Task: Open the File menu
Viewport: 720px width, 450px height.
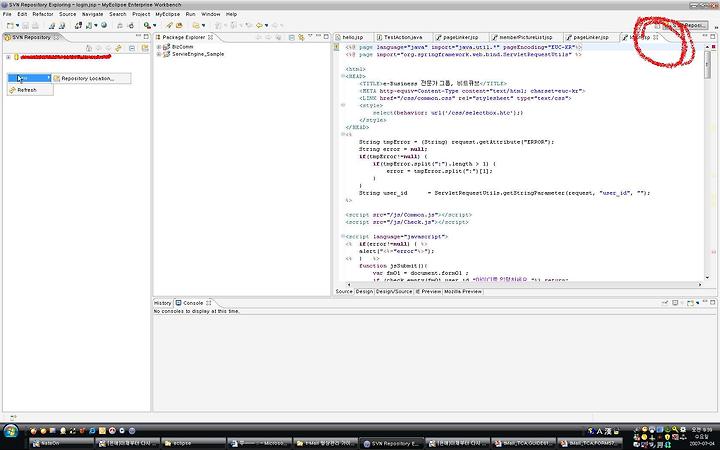Action: point(7,14)
